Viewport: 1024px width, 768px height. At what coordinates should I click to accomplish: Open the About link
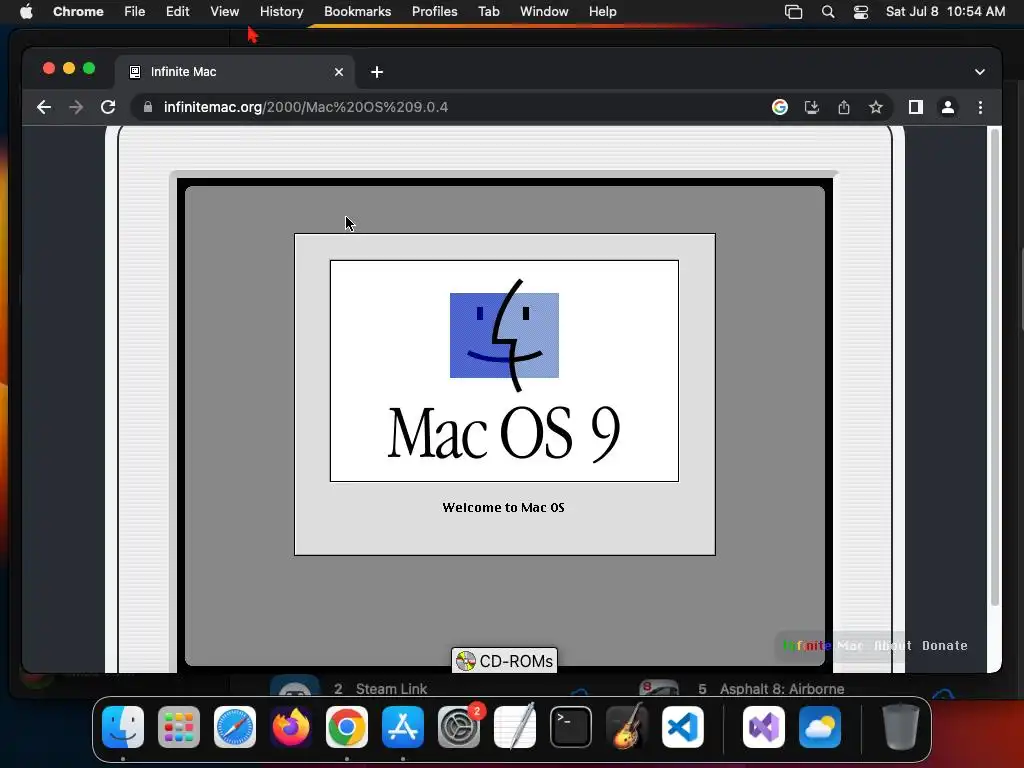pos(893,646)
